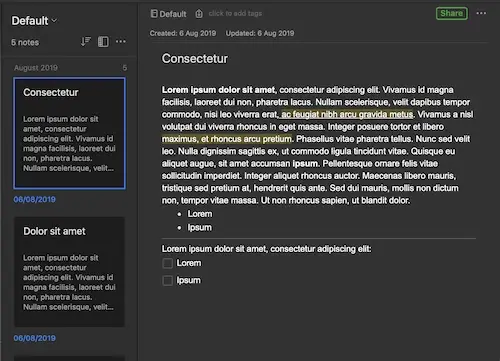The image size is (500, 361).
Task: Click the bold 'Lorem ipsum dolor sit amet' text
Action: pyautogui.click(x=219, y=90)
